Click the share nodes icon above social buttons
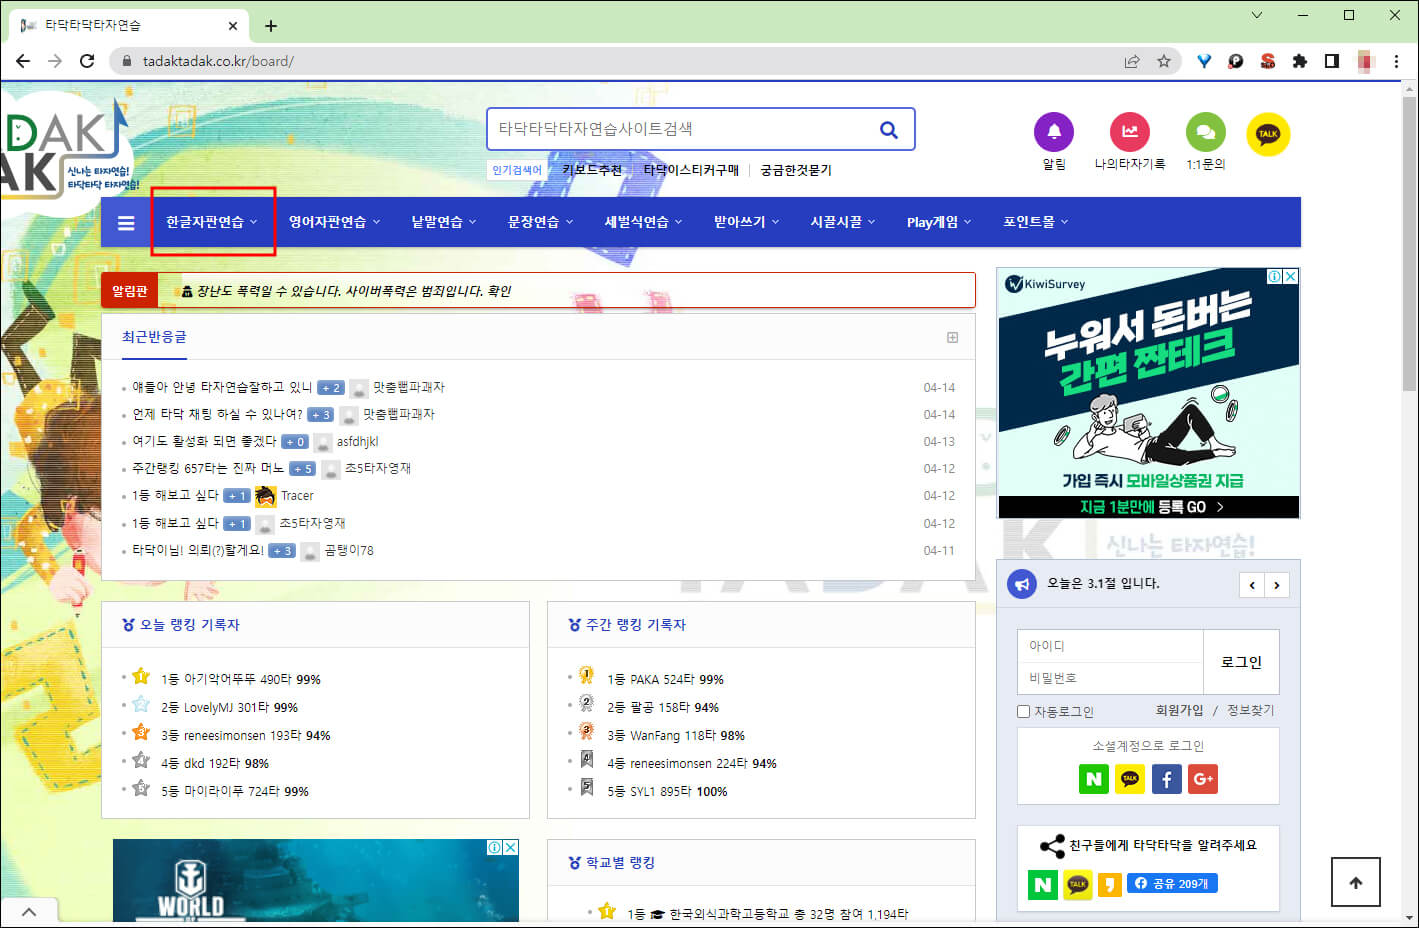This screenshot has width=1419, height=928. 1051,847
